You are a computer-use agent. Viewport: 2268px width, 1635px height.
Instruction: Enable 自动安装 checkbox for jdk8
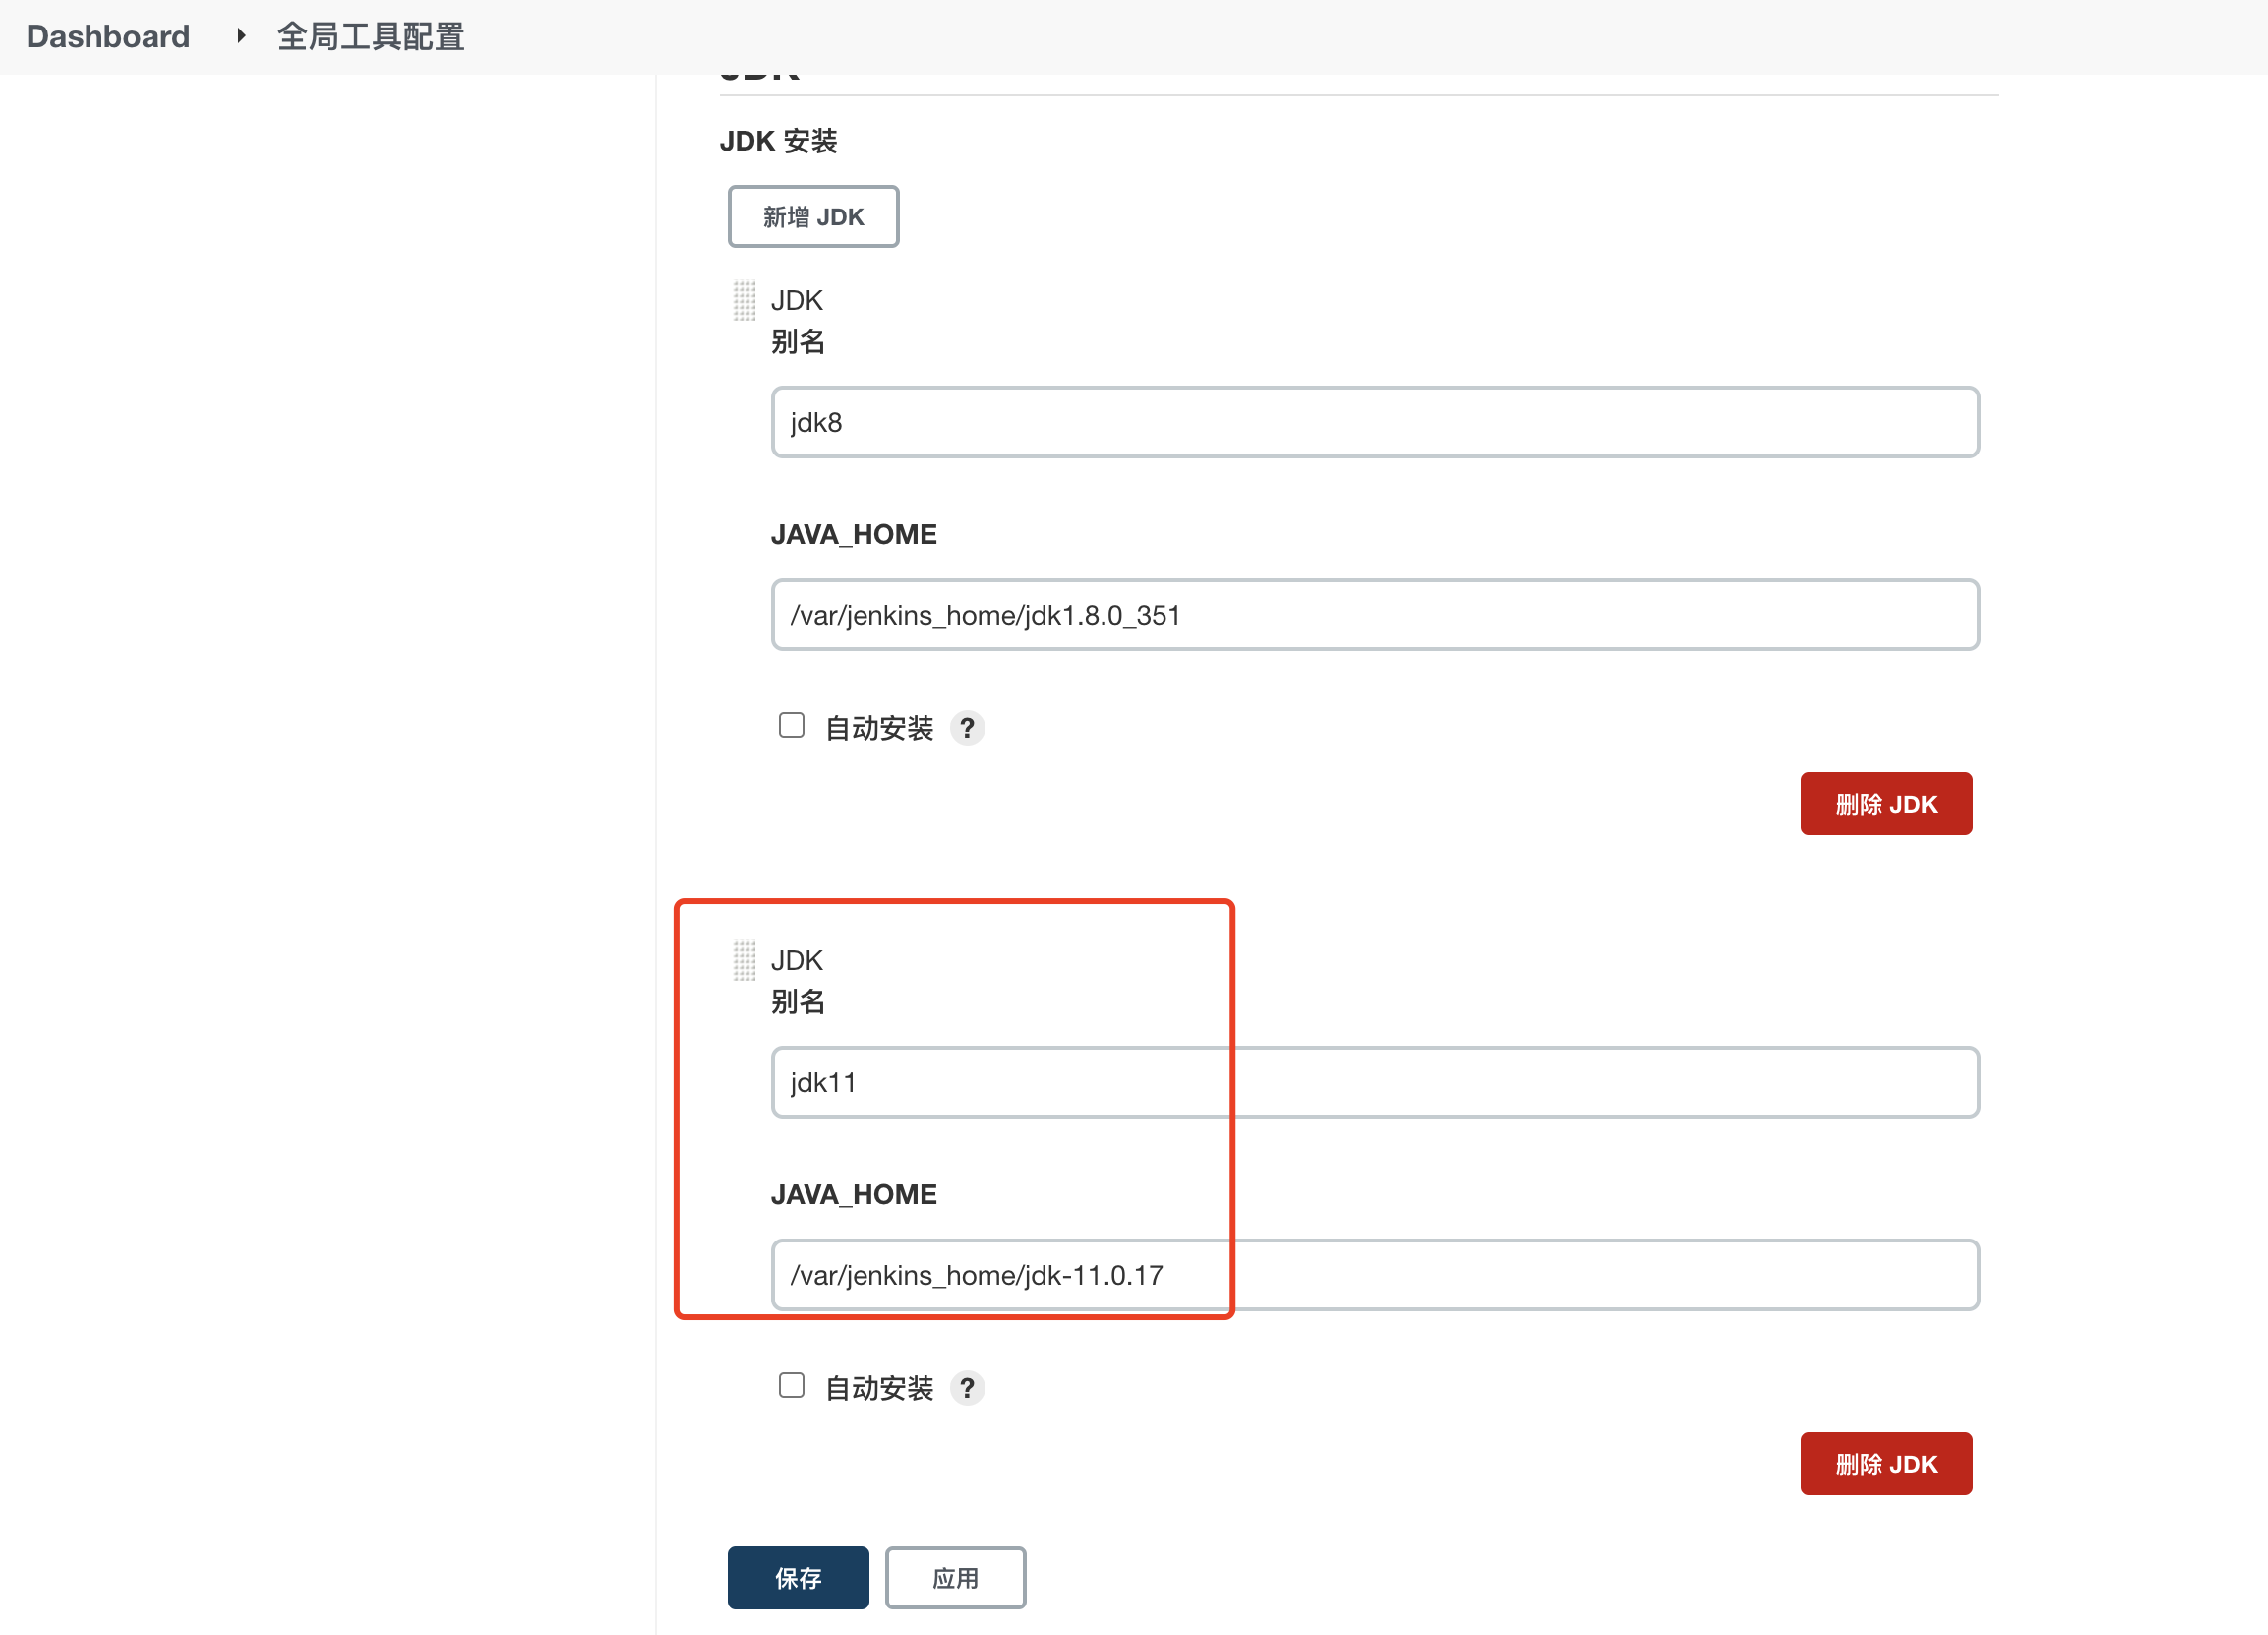tap(791, 725)
